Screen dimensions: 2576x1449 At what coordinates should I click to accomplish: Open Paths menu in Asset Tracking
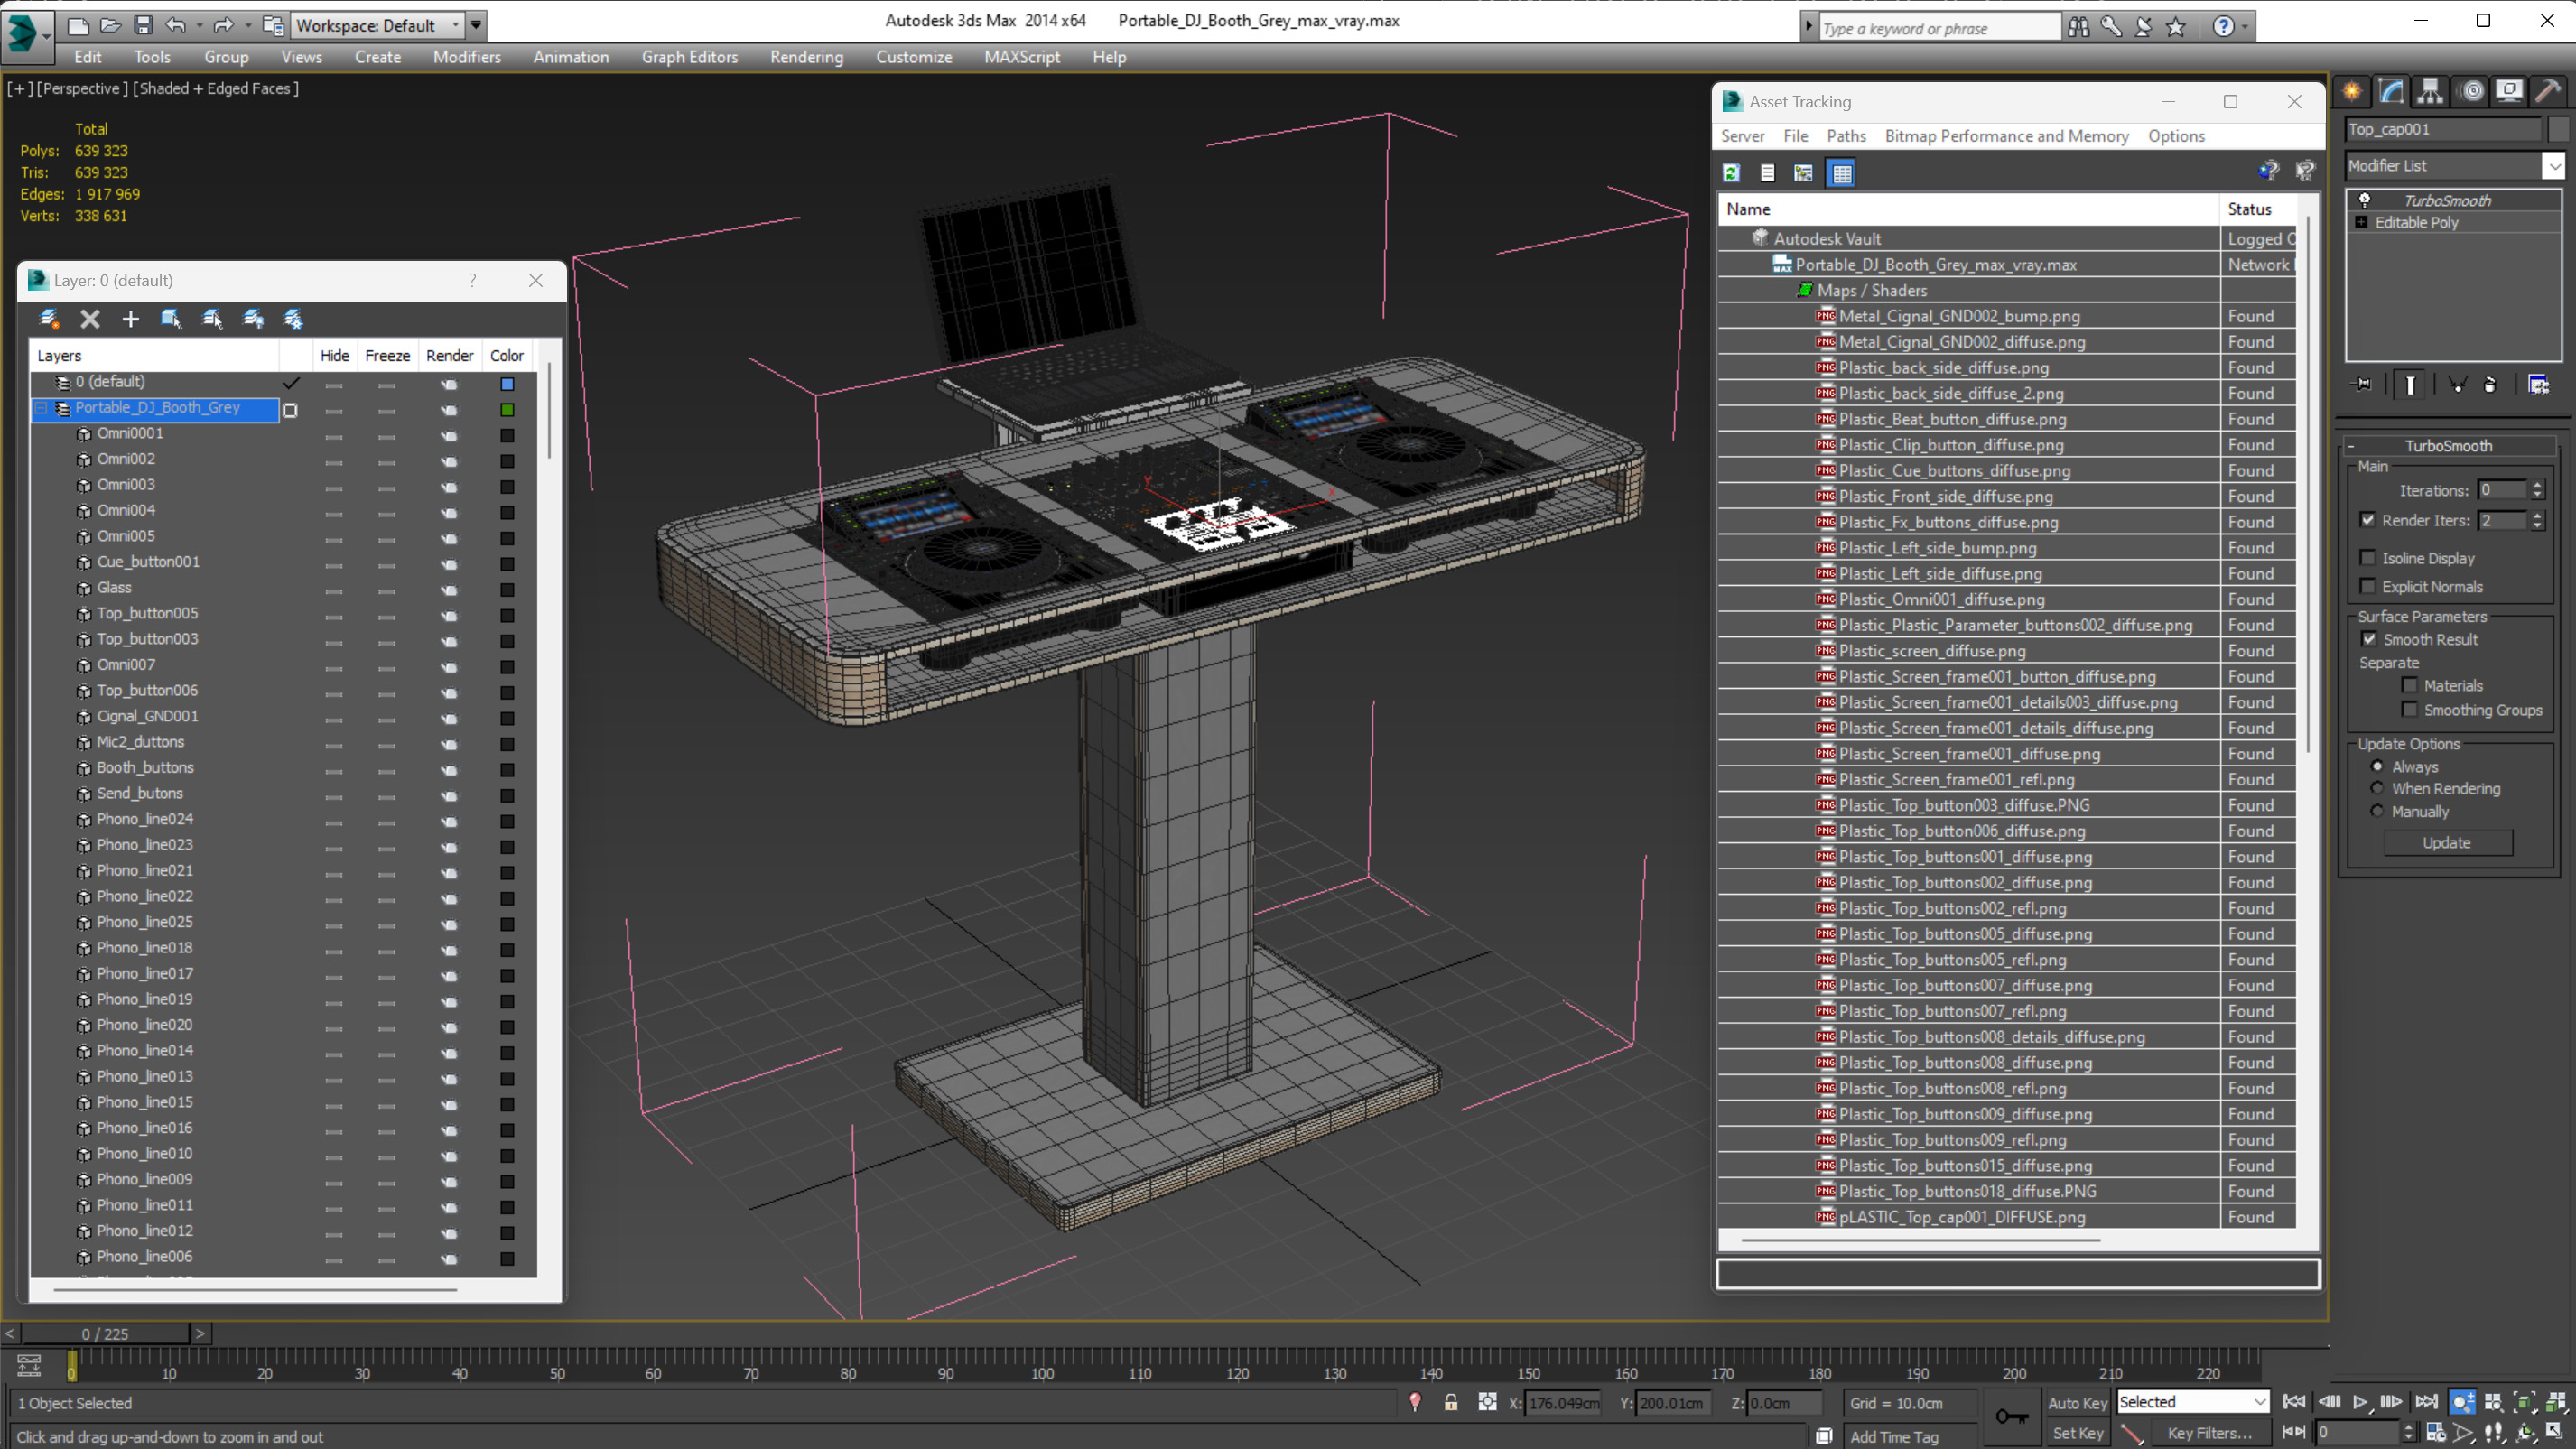tap(1846, 136)
